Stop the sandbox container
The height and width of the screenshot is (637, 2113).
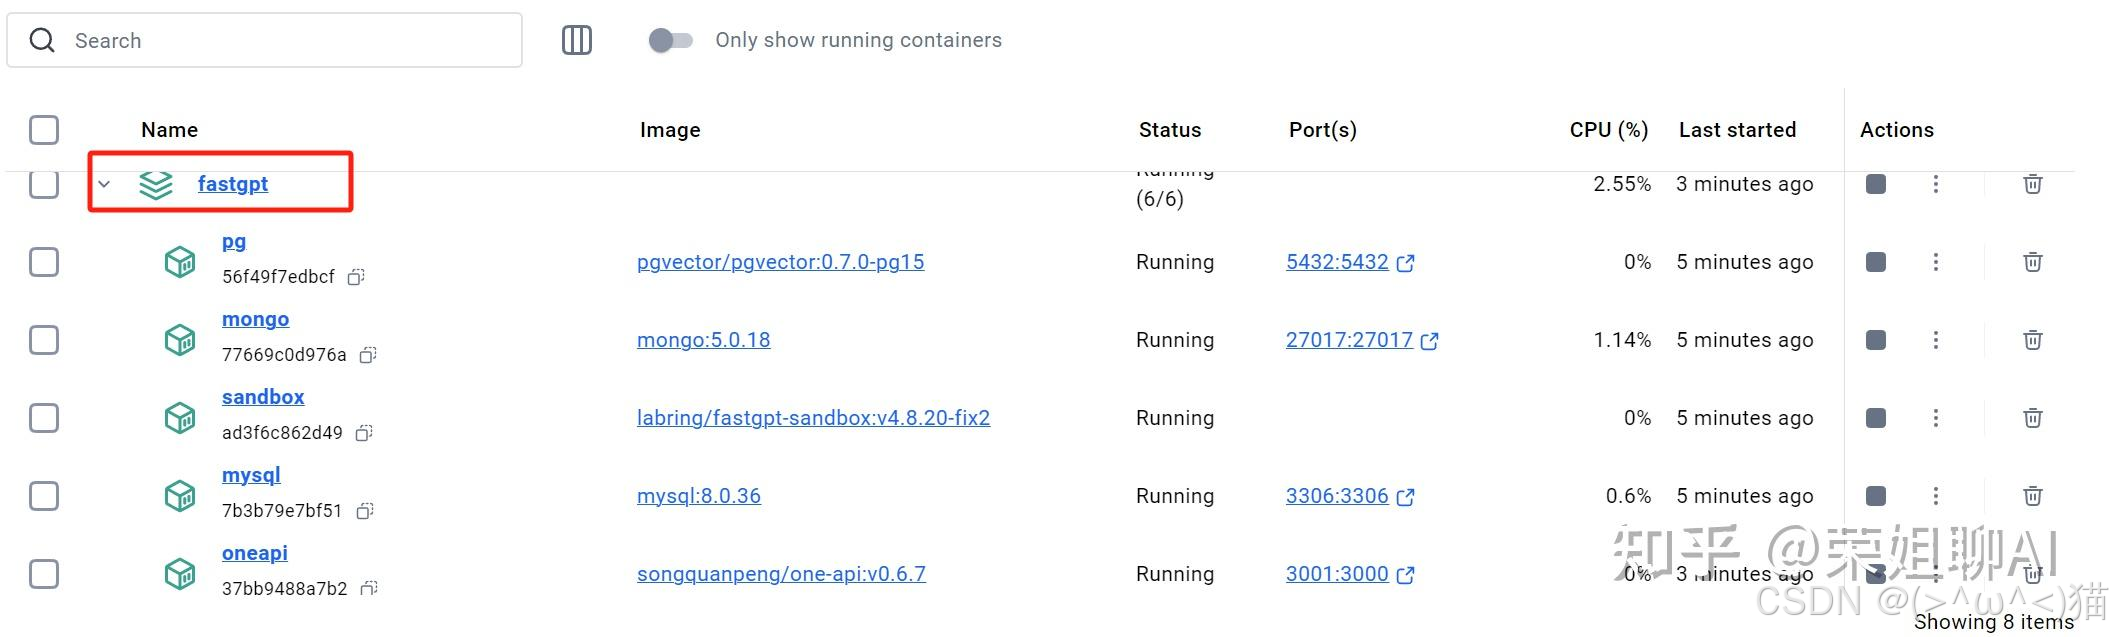click(x=1876, y=418)
